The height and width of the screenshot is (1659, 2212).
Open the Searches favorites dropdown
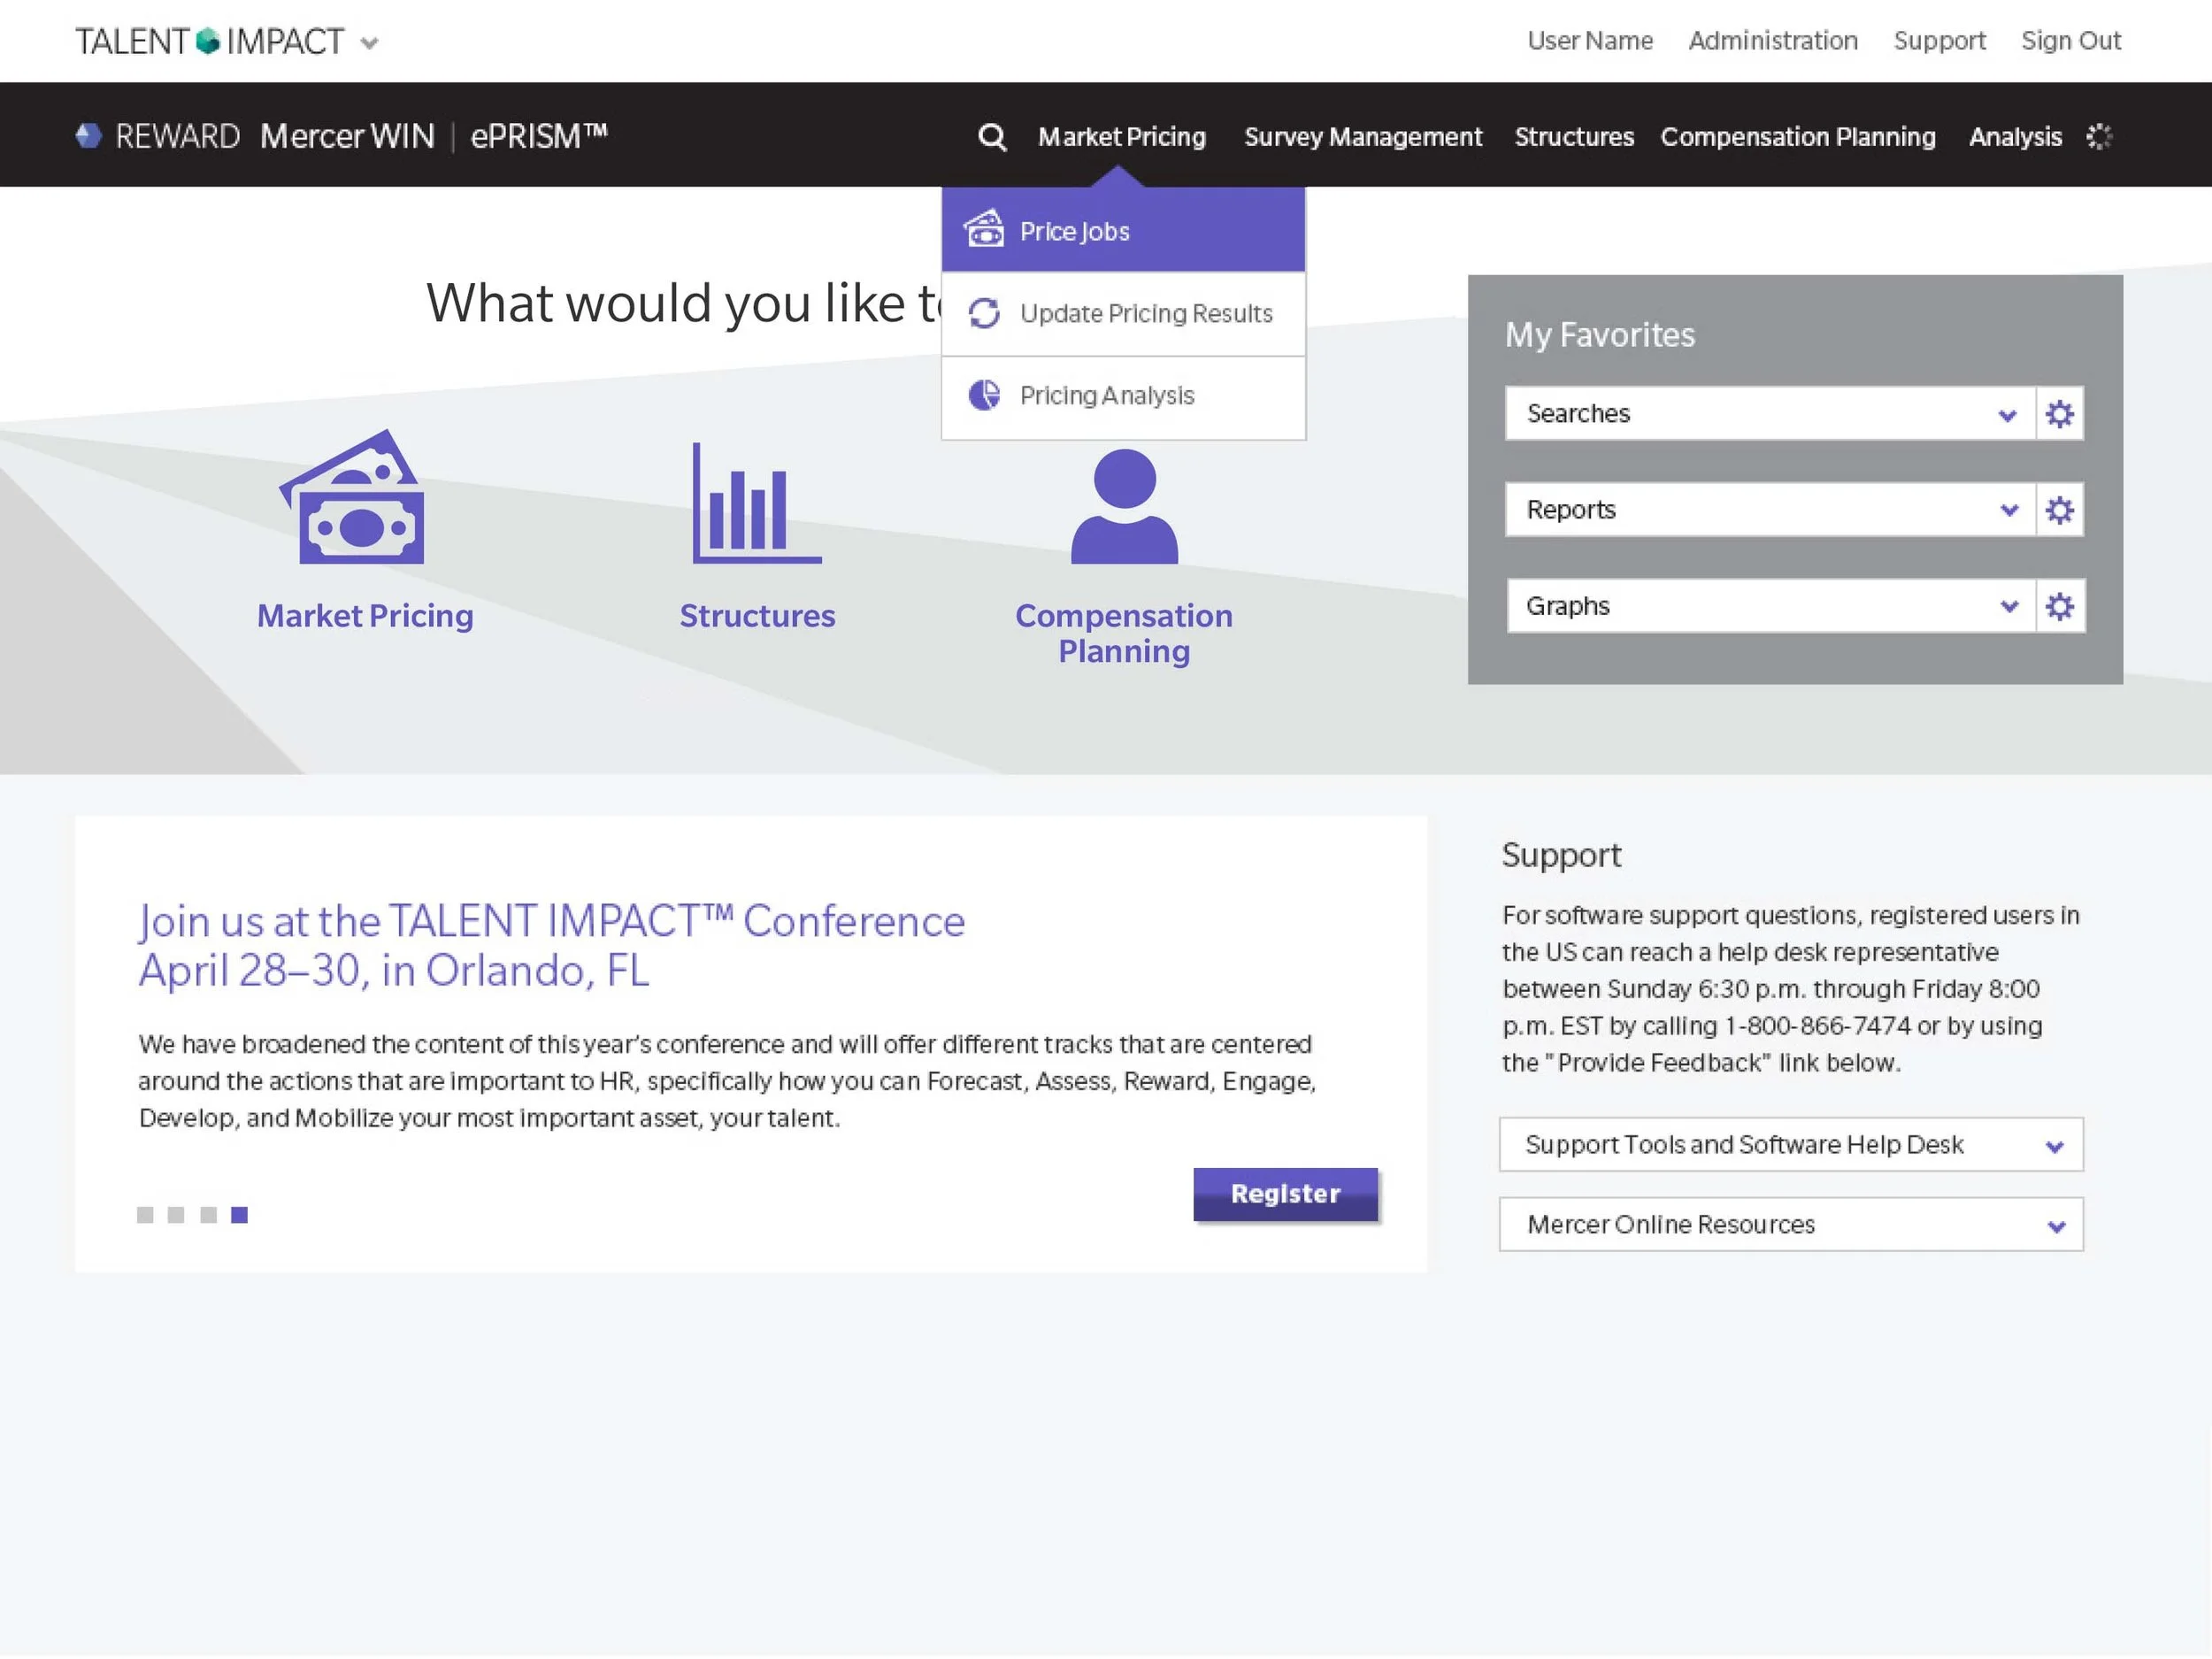point(1770,414)
